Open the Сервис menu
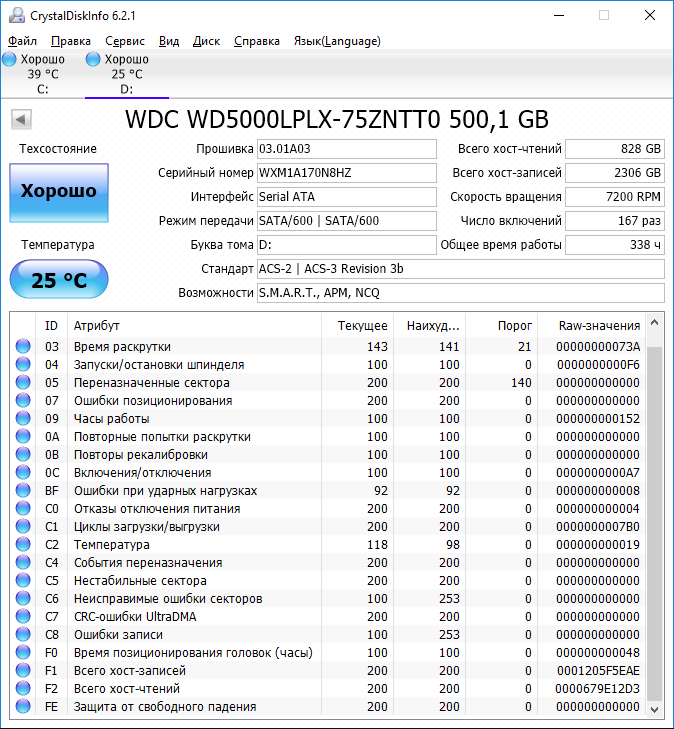 pyautogui.click(x=125, y=41)
